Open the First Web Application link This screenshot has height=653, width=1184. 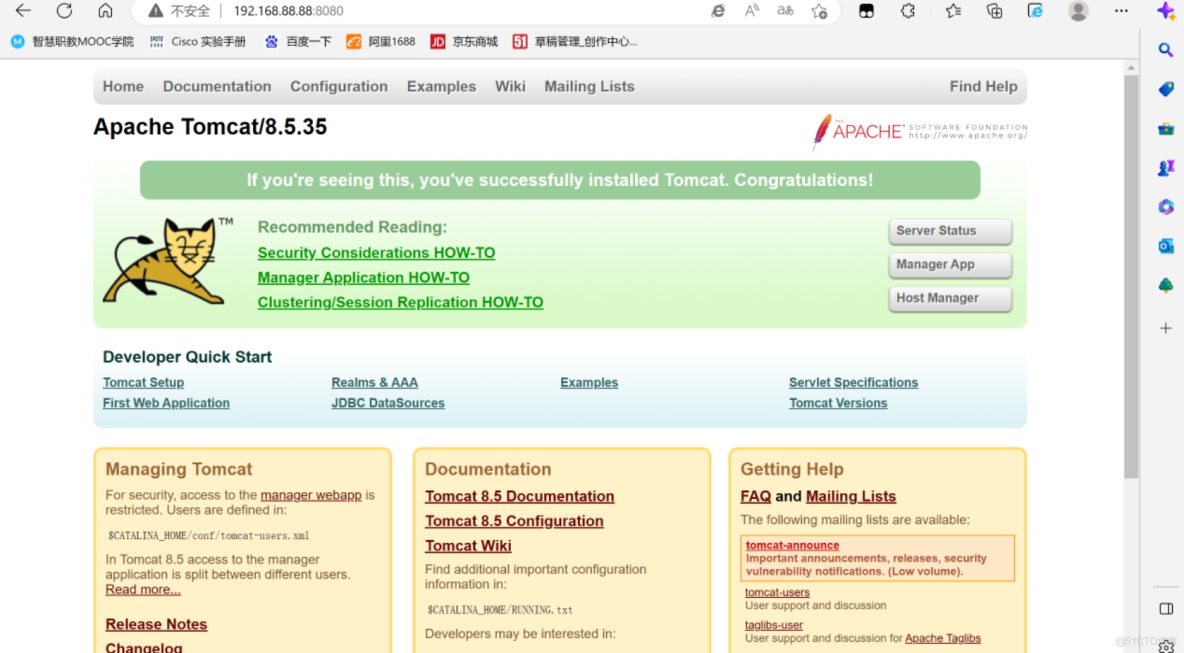[166, 403]
